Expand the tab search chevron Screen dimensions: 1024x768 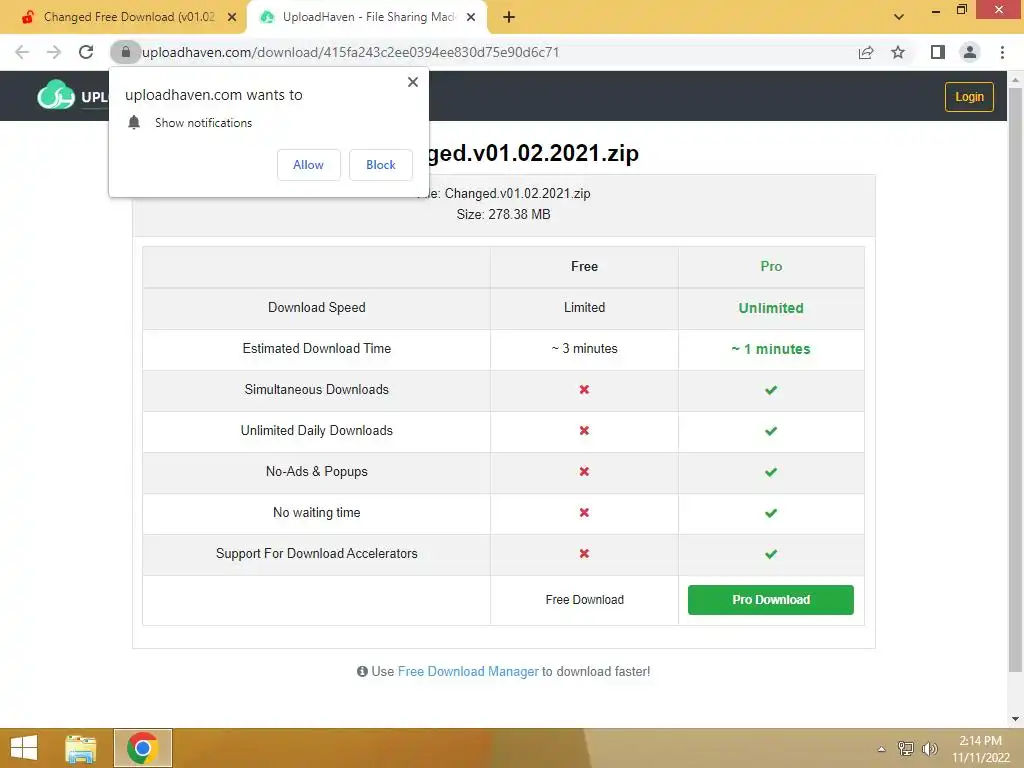click(x=899, y=17)
